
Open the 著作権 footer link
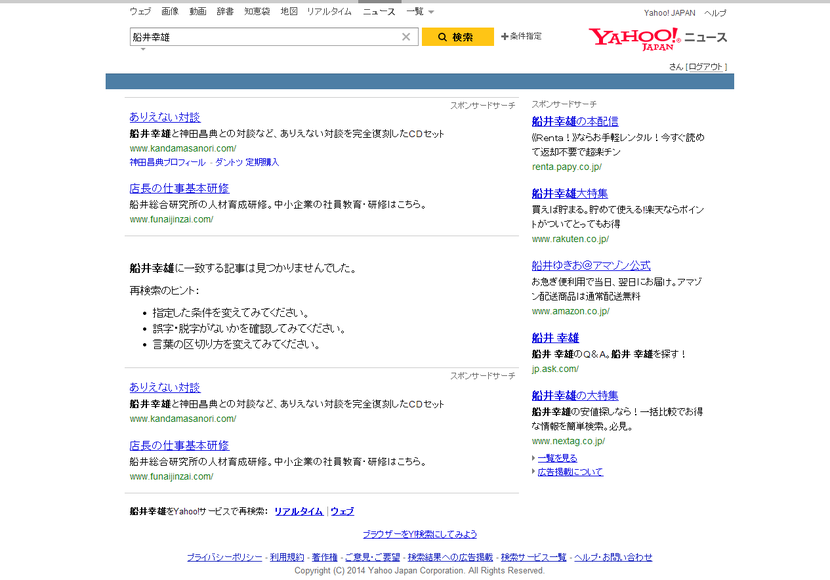tap(324, 557)
